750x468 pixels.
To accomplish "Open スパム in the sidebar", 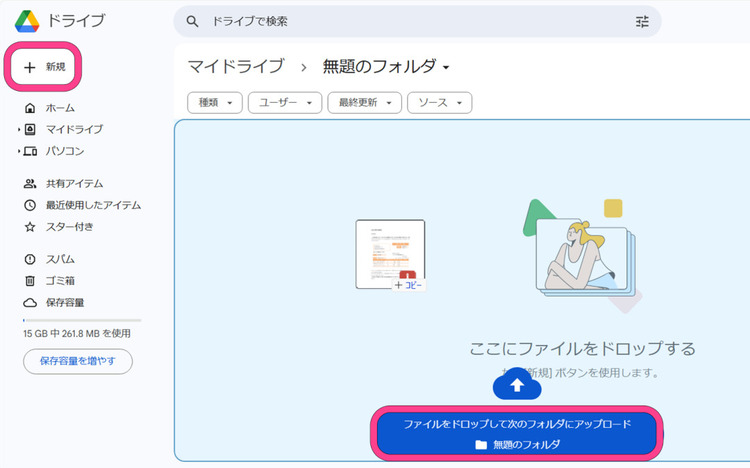I will (x=60, y=259).
